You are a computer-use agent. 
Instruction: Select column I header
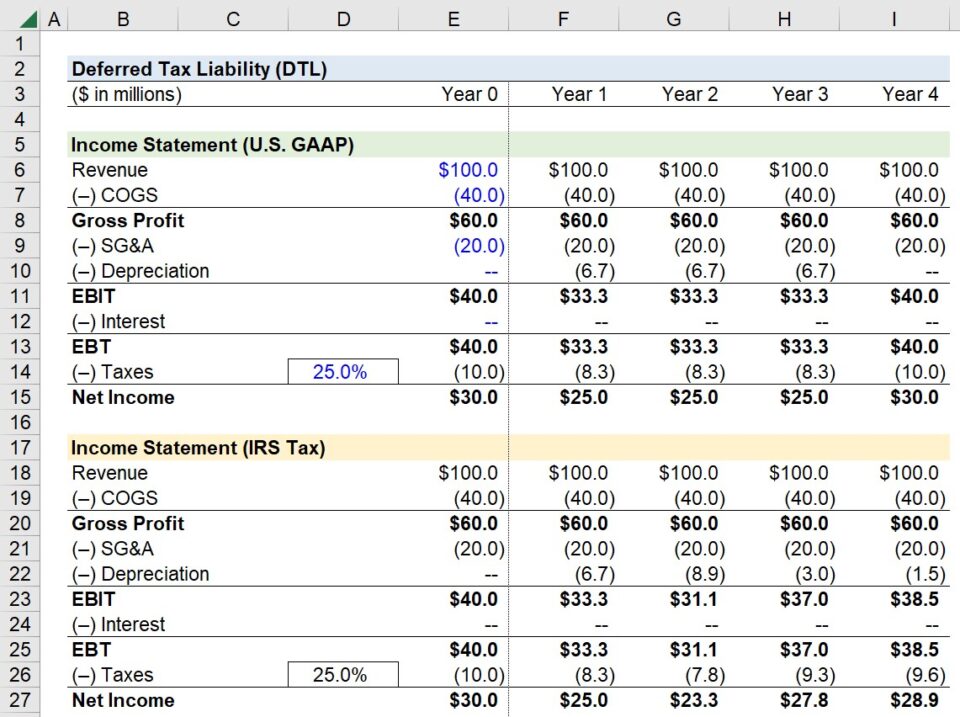point(893,18)
